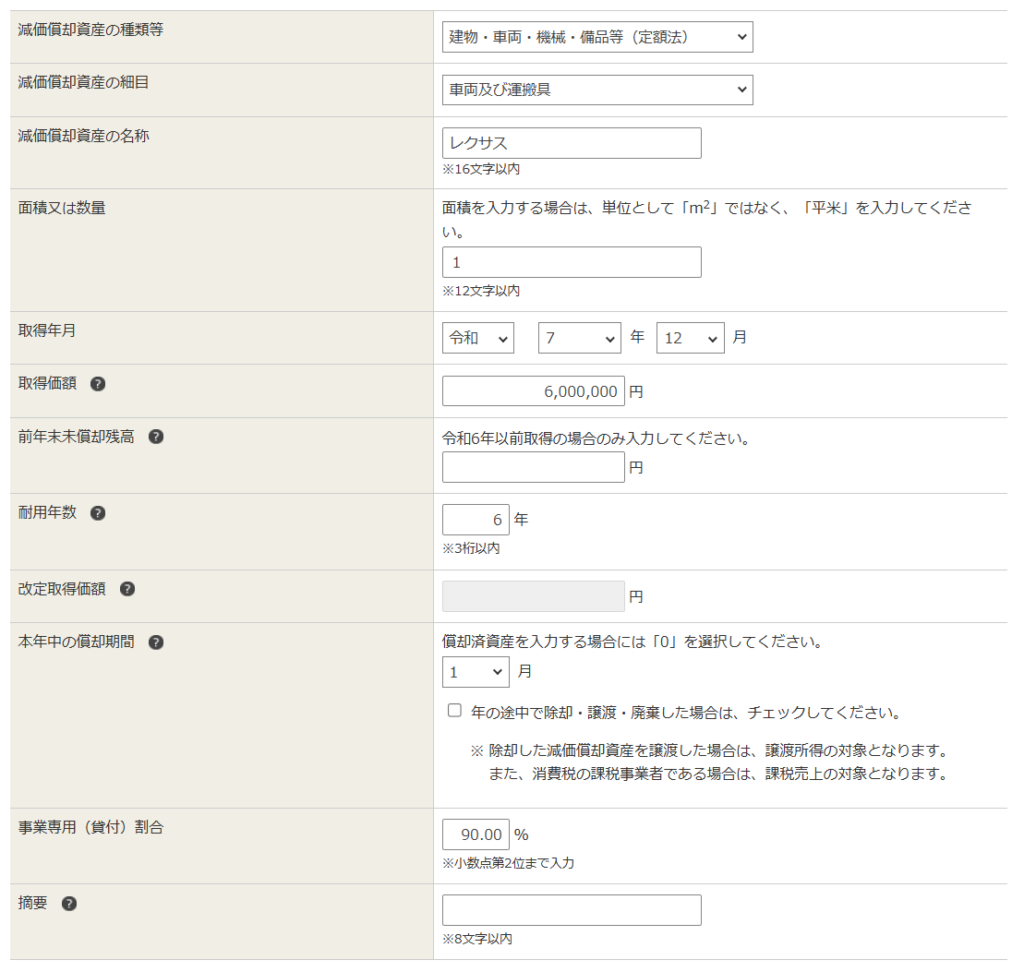The image size is (1024, 972).
Task: Expand the 減価償却資産の細目 dropdown showing 車両及び運搬具
Action: [x=597, y=90]
